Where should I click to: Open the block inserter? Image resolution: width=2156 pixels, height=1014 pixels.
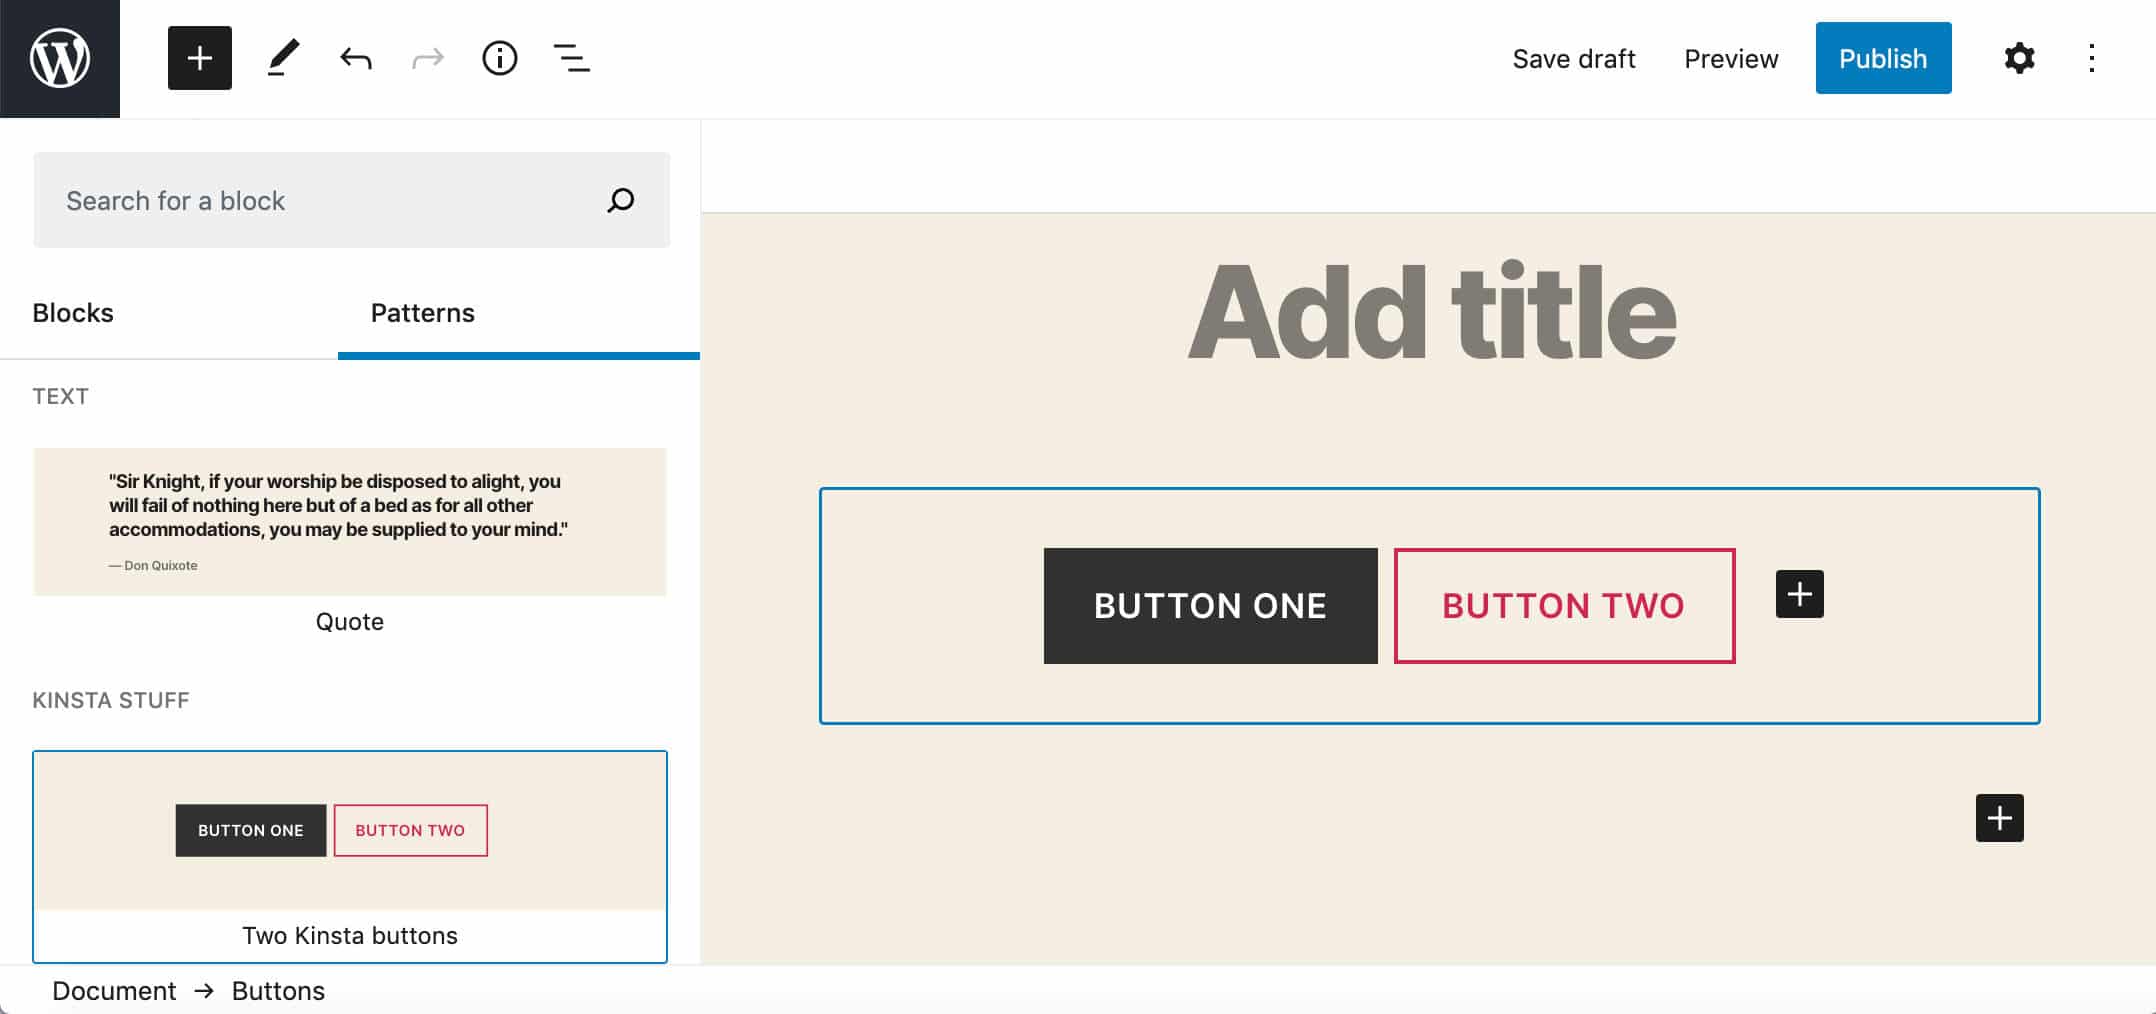click(x=199, y=57)
